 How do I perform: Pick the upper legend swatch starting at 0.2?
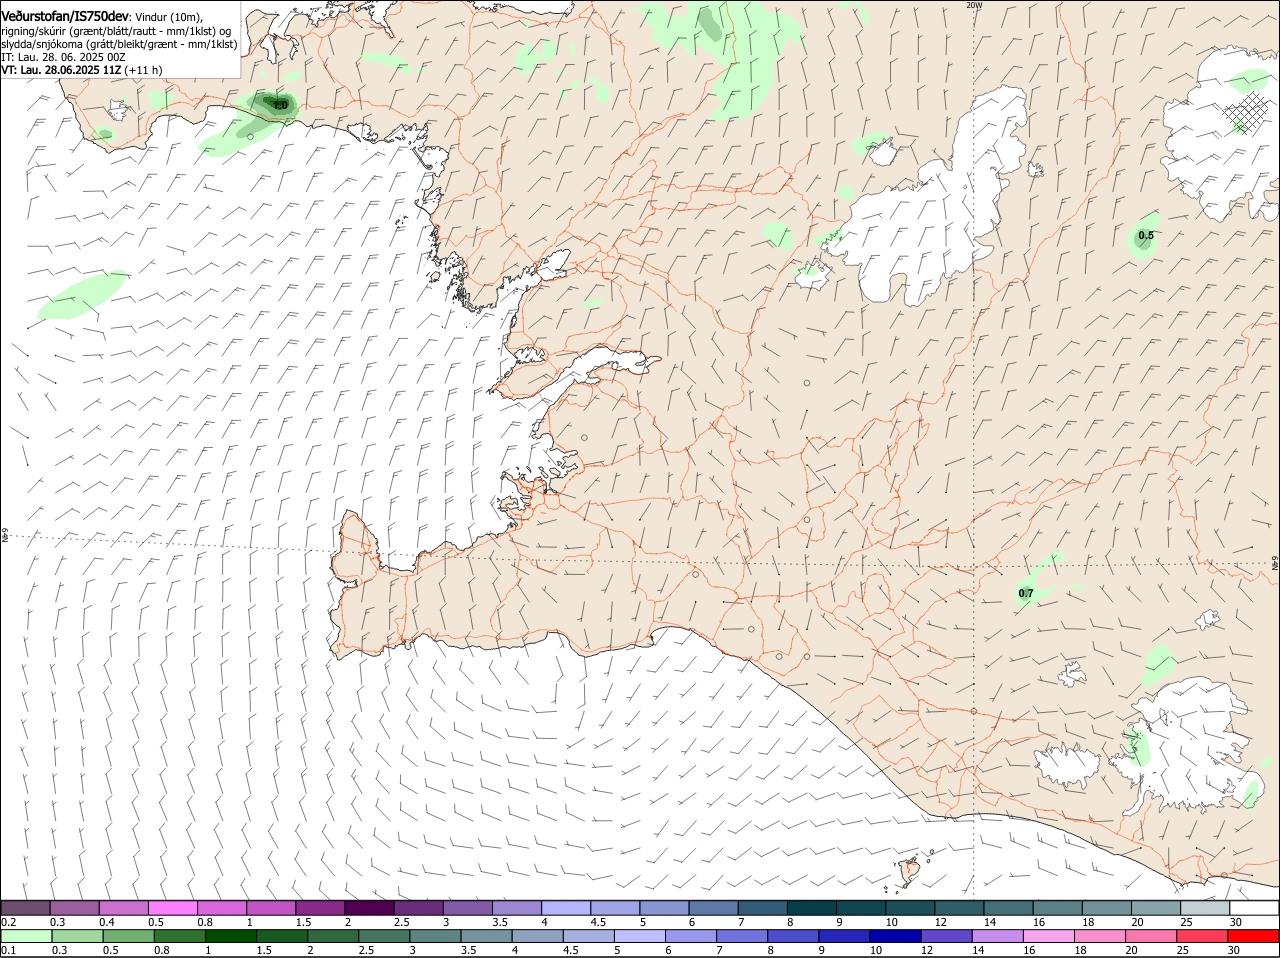click(x=26, y=908)
